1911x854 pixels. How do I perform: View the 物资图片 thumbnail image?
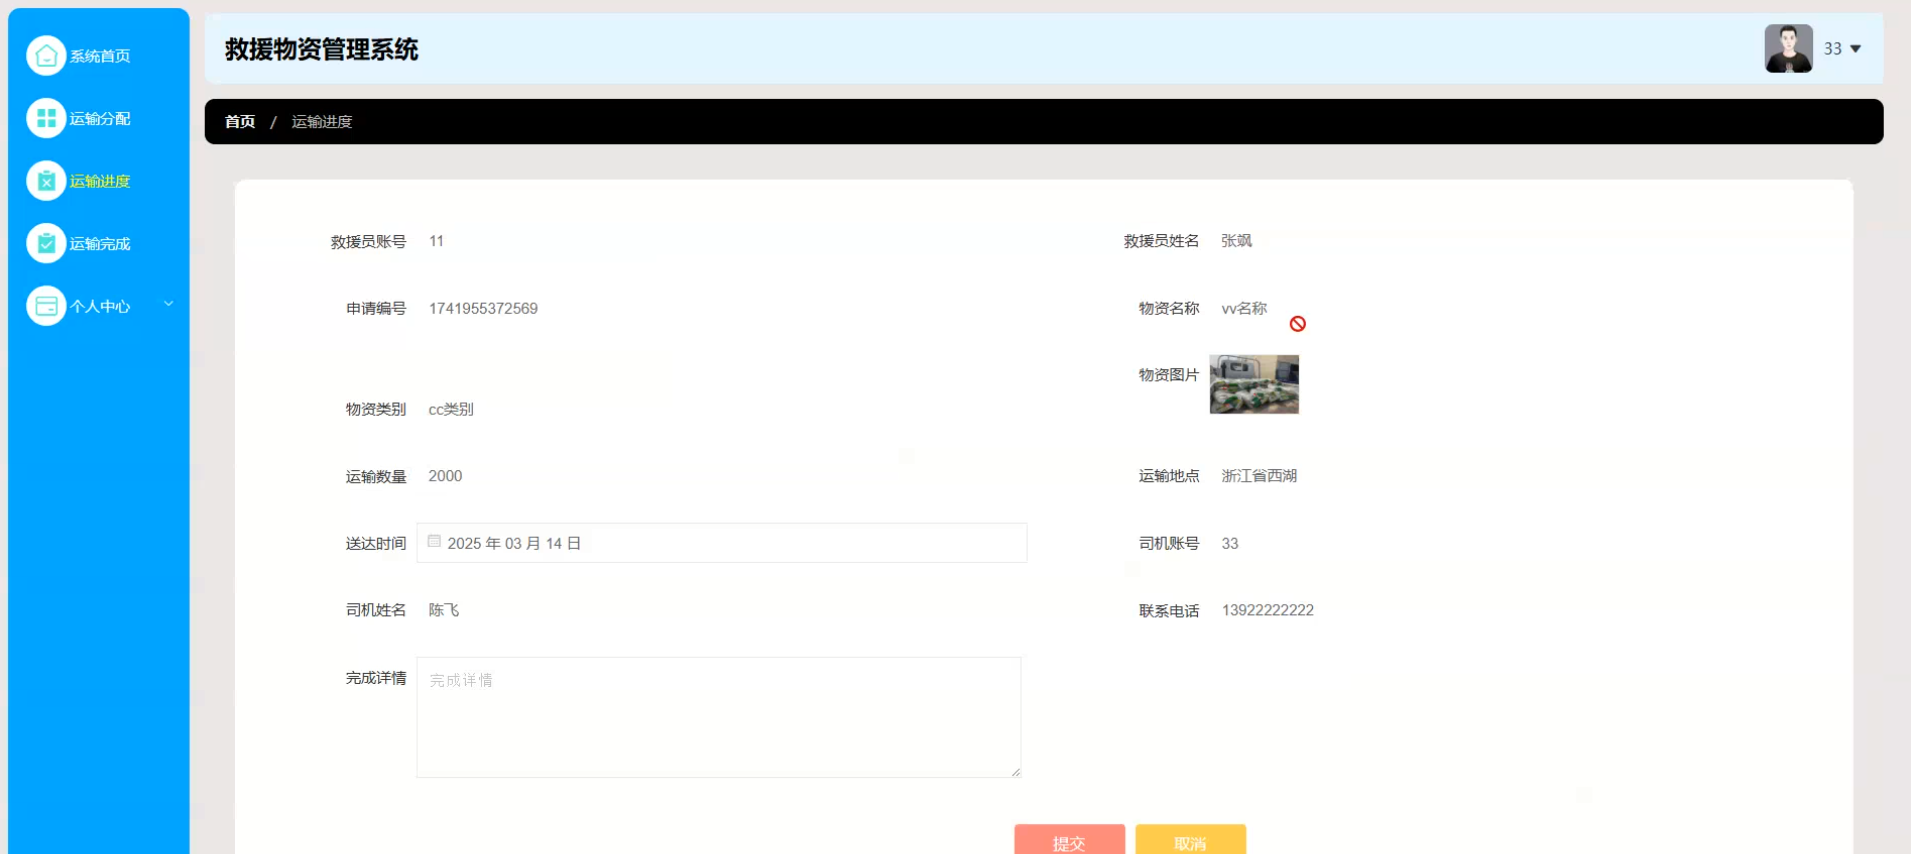coord(1254,384)
